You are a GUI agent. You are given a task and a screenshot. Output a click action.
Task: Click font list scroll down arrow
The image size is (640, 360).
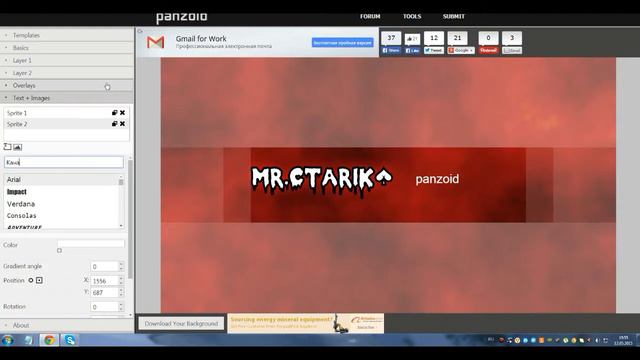point(121,226)
